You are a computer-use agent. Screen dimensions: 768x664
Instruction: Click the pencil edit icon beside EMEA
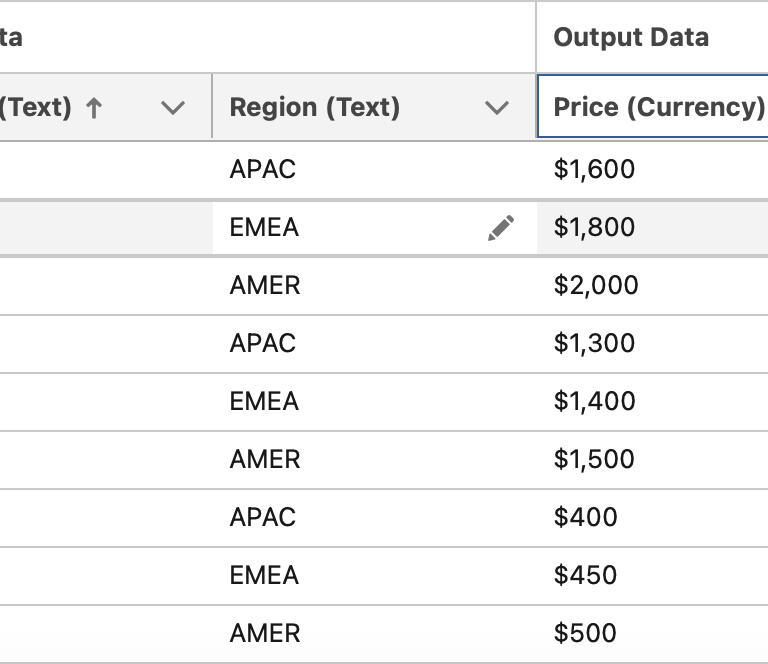[501, 228]
